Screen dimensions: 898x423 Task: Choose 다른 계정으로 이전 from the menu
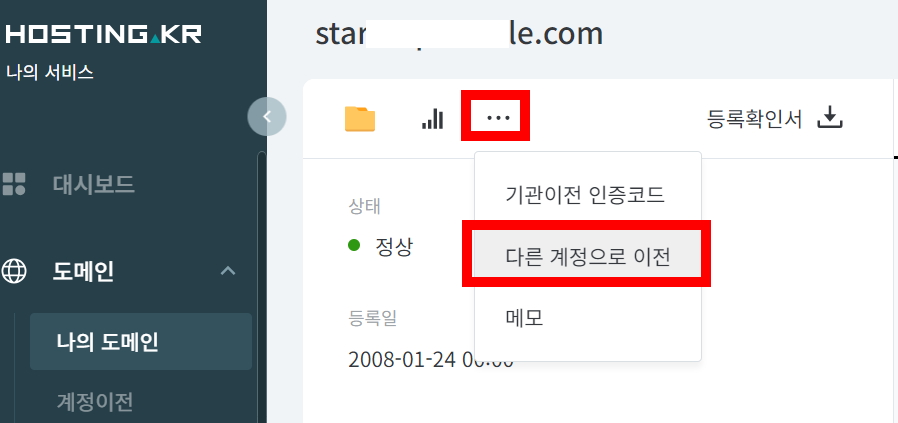click(588, 255)
